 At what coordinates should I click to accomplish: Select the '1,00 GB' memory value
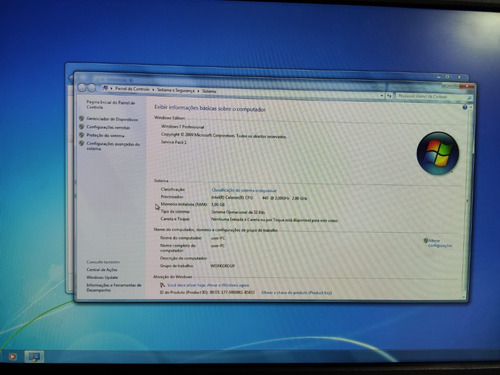click(x=218, y=205)
